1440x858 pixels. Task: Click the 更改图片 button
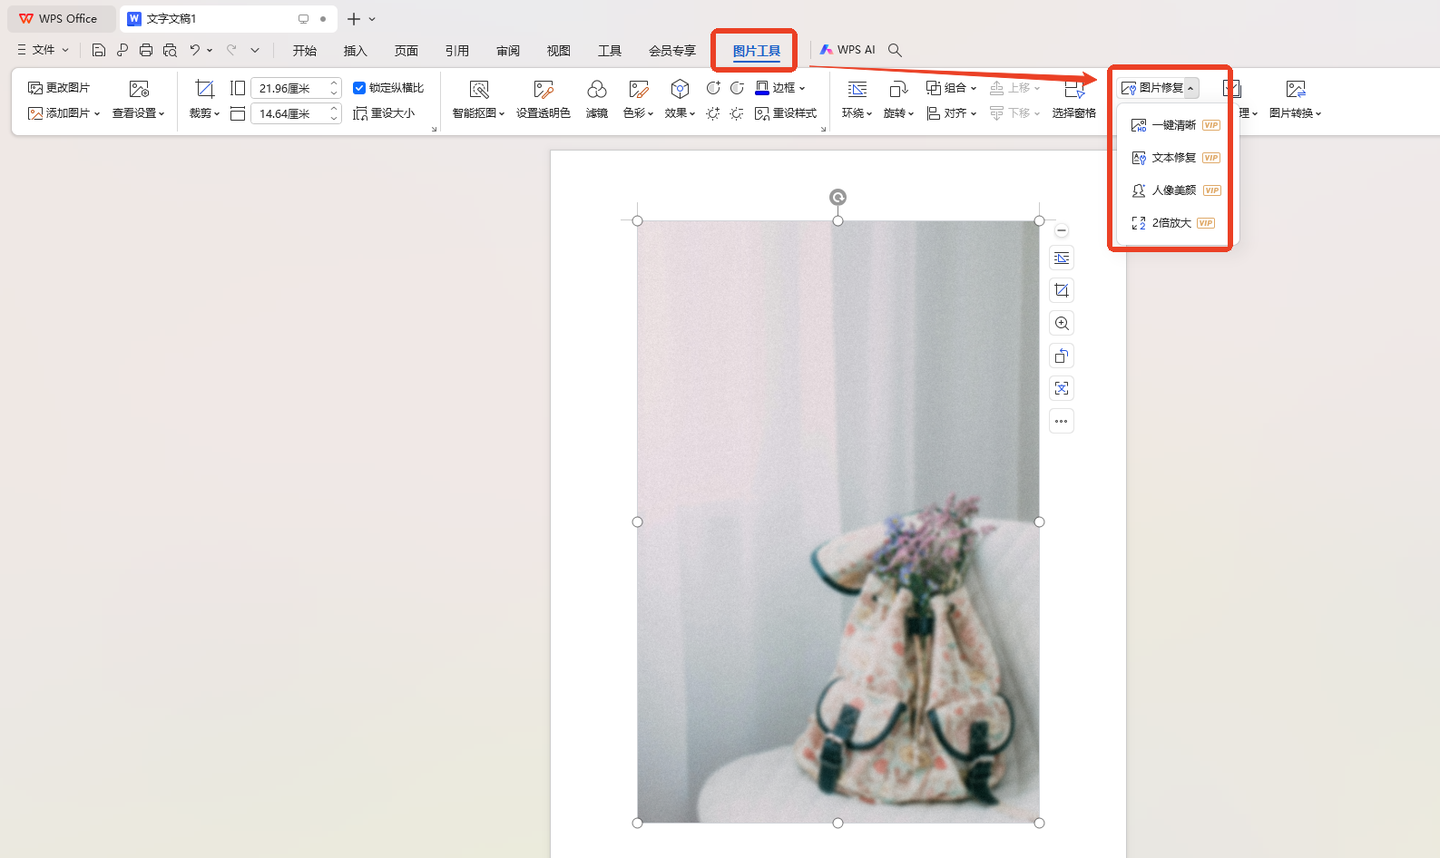coord(59,88)
